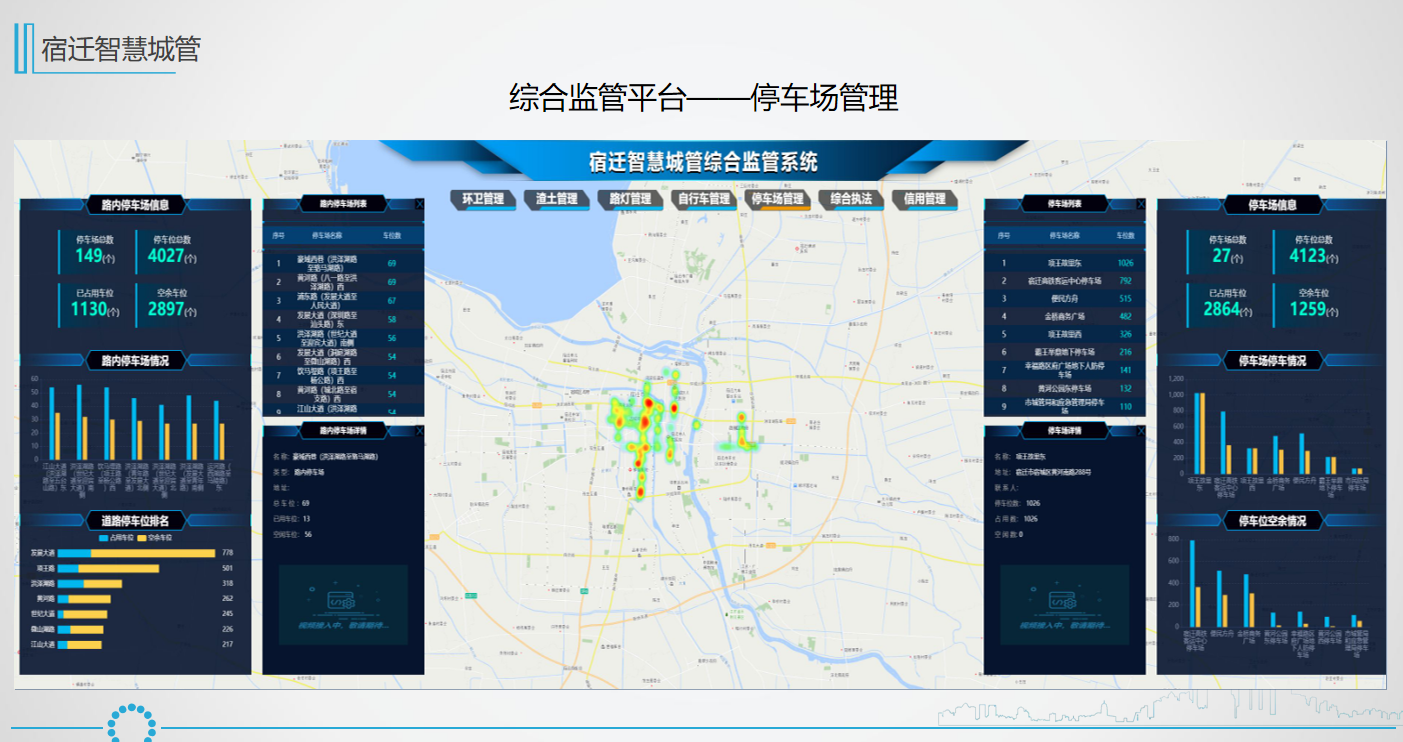Switch to the 信用管理 tab
This screenshot has height=742, width=1403.
click(x=925, y=199)
